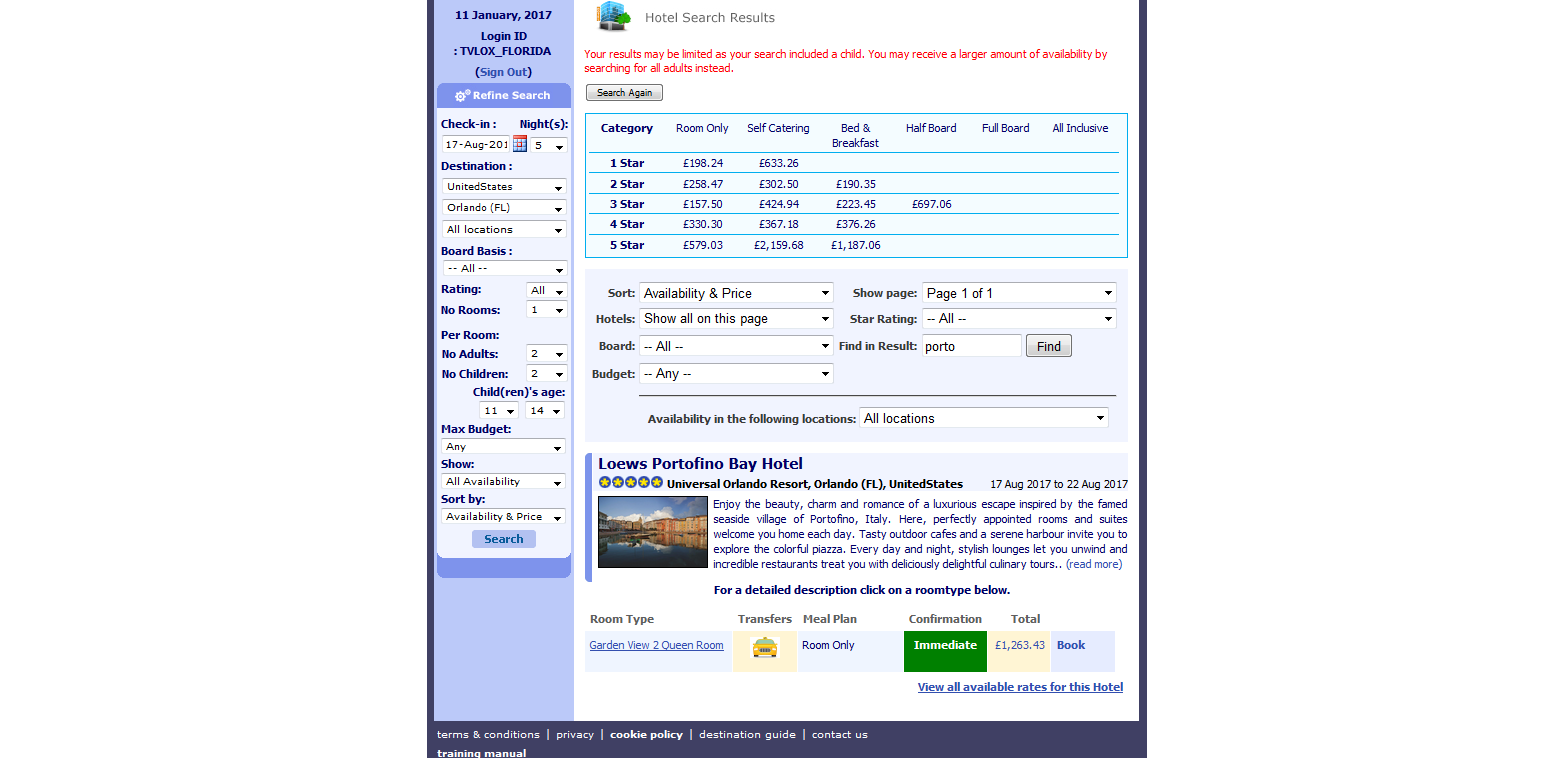Image resolution: width=1563 pixels, height=758 pixels.
Task: Open the Night(s) dropdown
Action: click(x=549, y=146)
